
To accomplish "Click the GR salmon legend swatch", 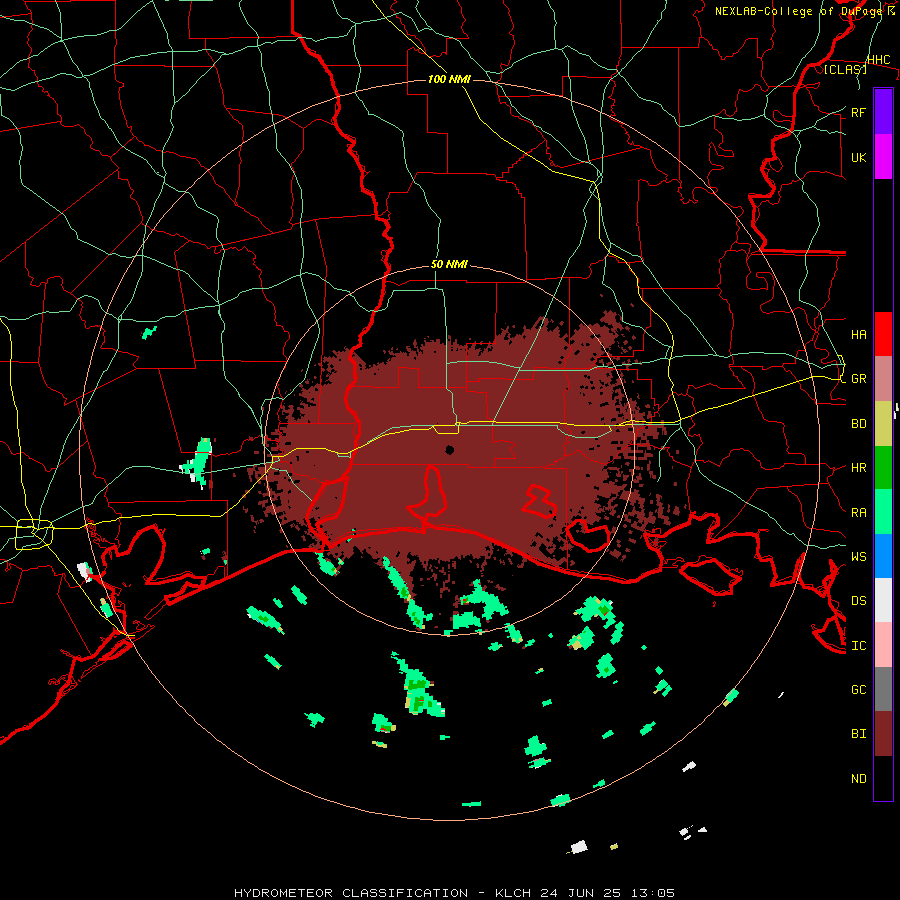I will [883, 379].
